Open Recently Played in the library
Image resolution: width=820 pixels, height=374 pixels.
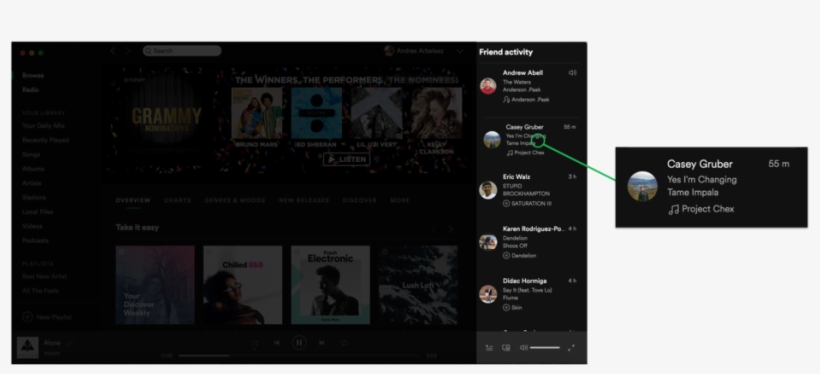(45, 140)
